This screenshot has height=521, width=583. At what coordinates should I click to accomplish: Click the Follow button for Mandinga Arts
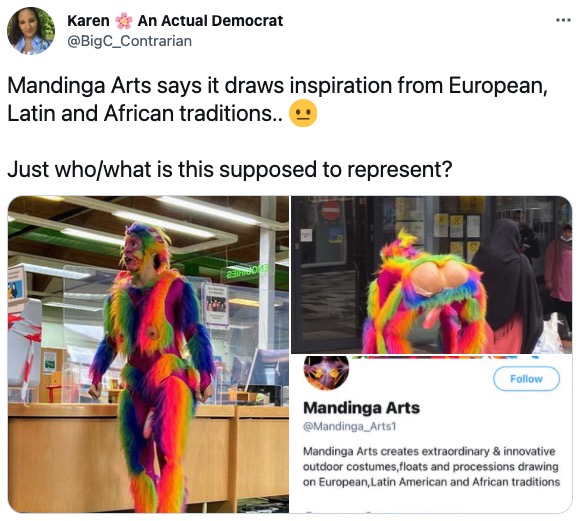click(x=526, y=379)
